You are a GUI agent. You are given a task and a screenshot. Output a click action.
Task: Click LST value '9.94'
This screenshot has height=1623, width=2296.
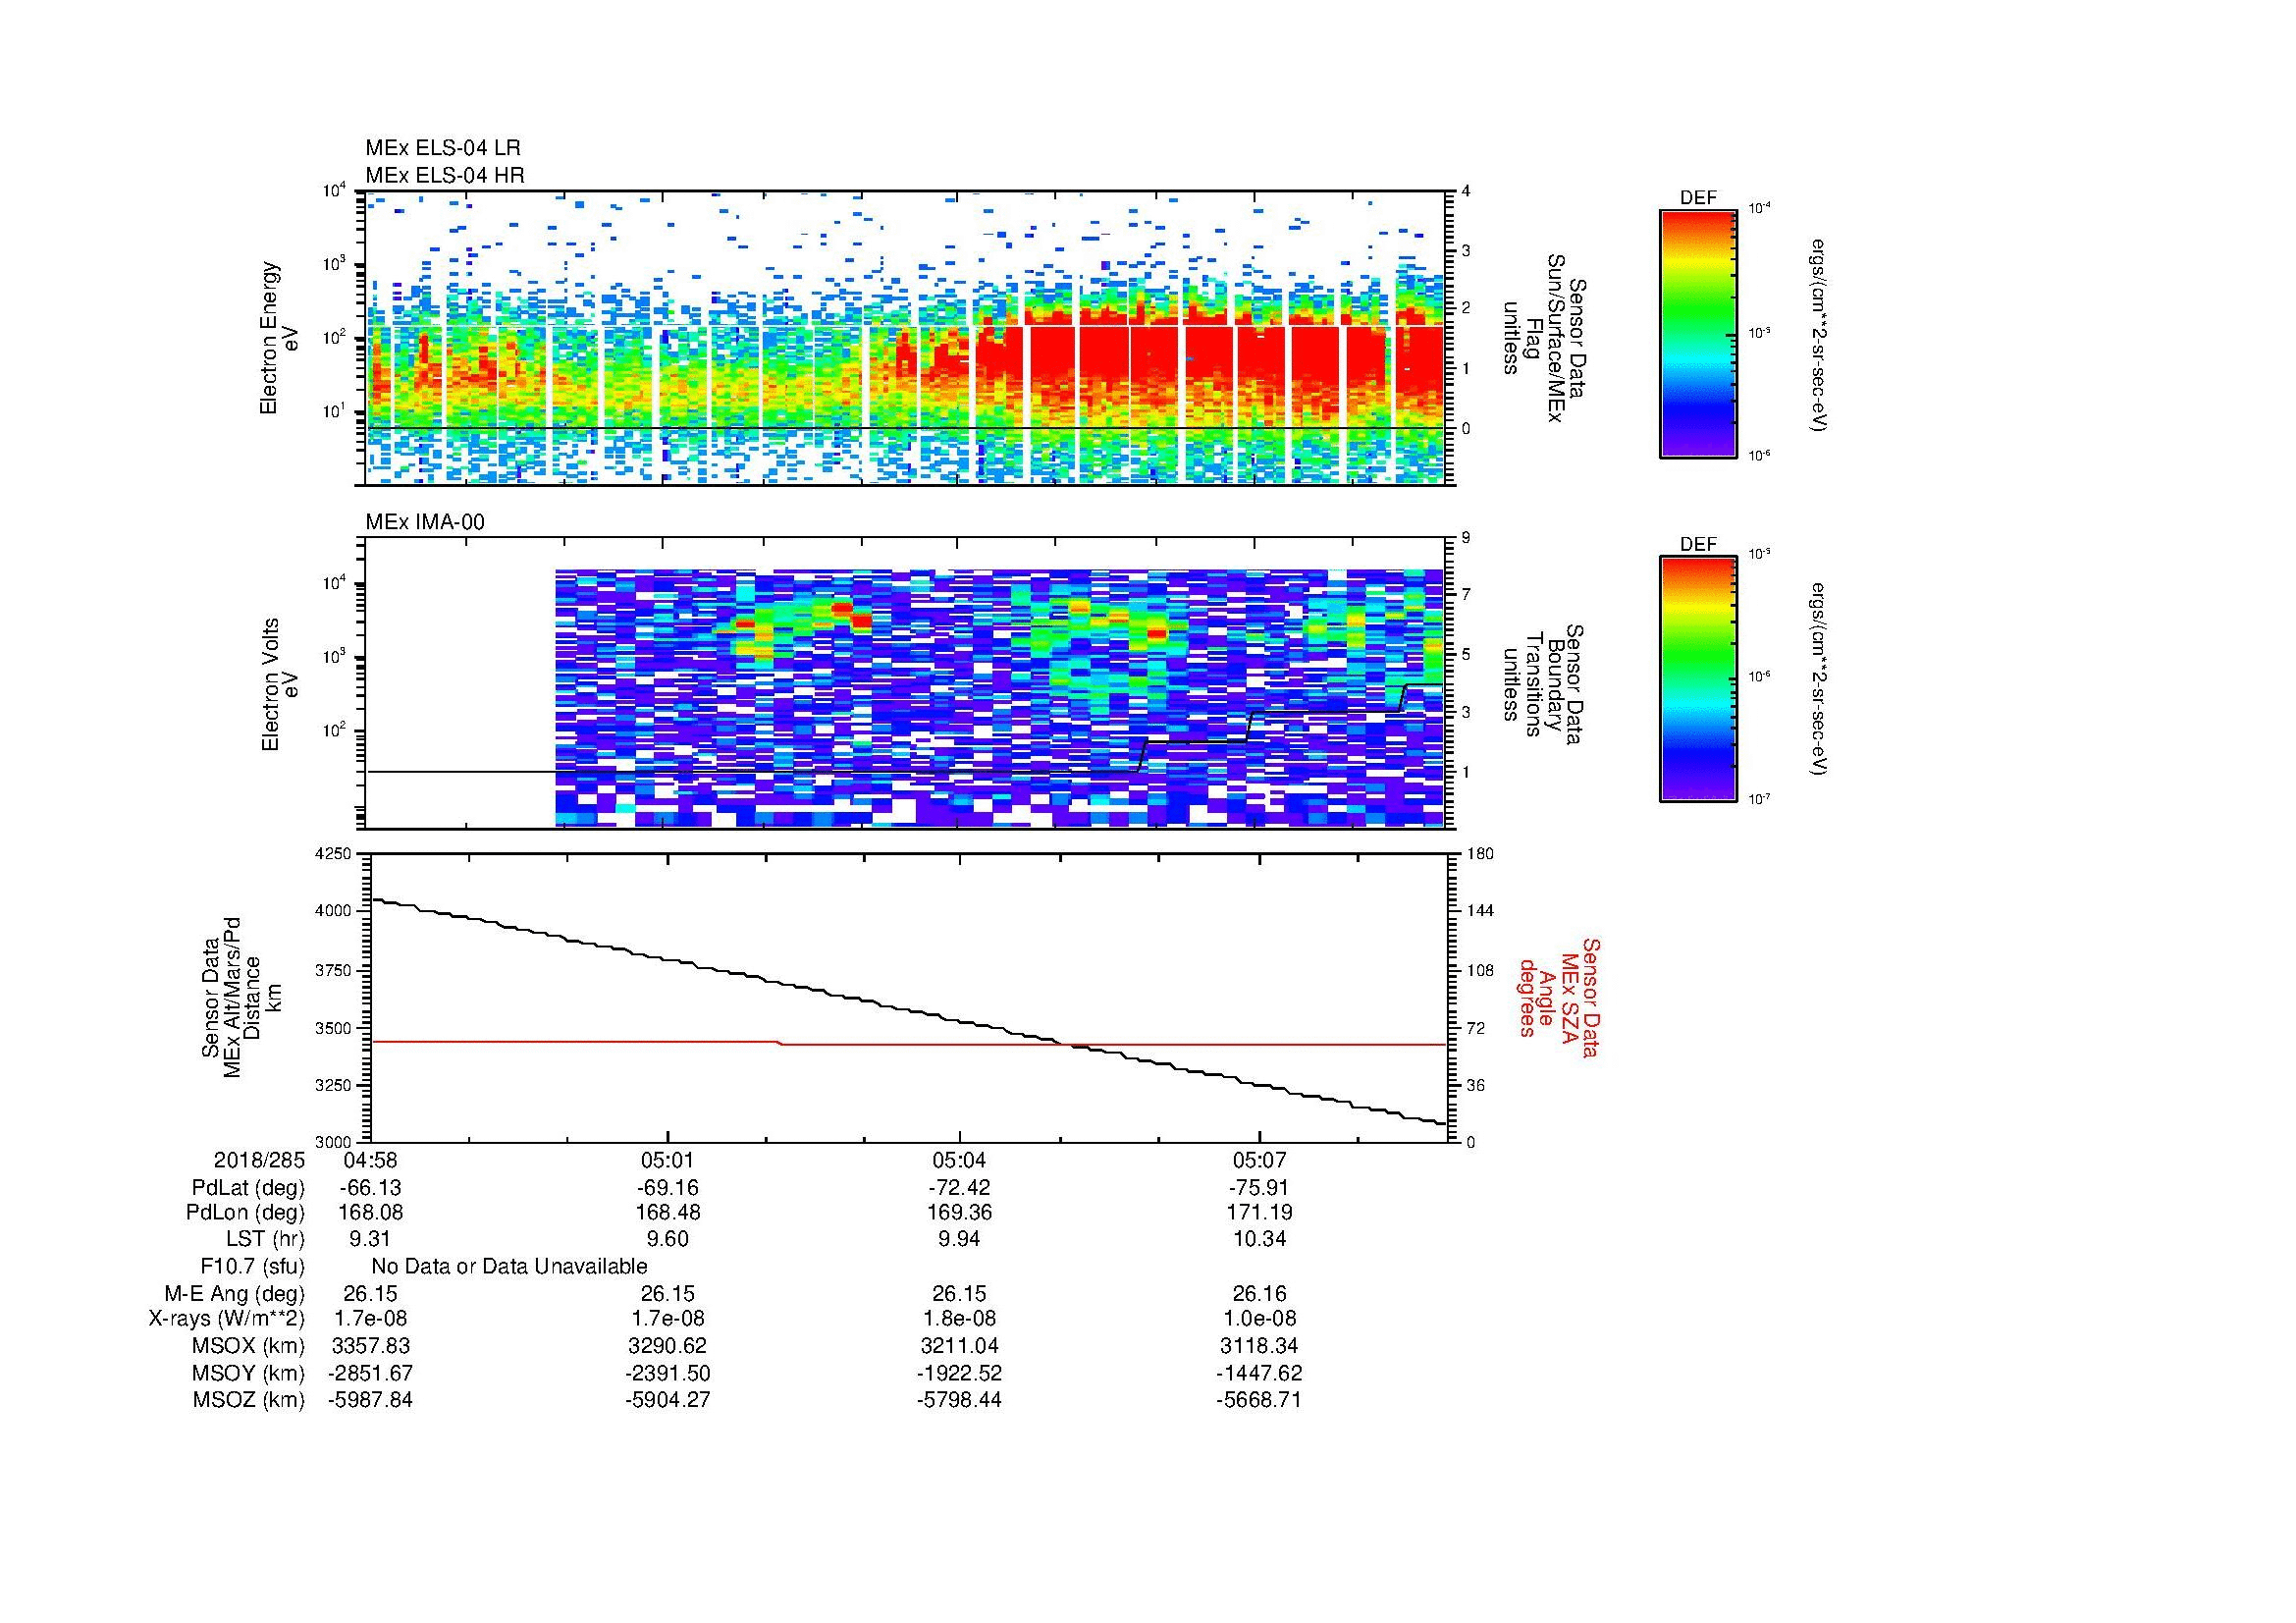[x=959, y=1239]
